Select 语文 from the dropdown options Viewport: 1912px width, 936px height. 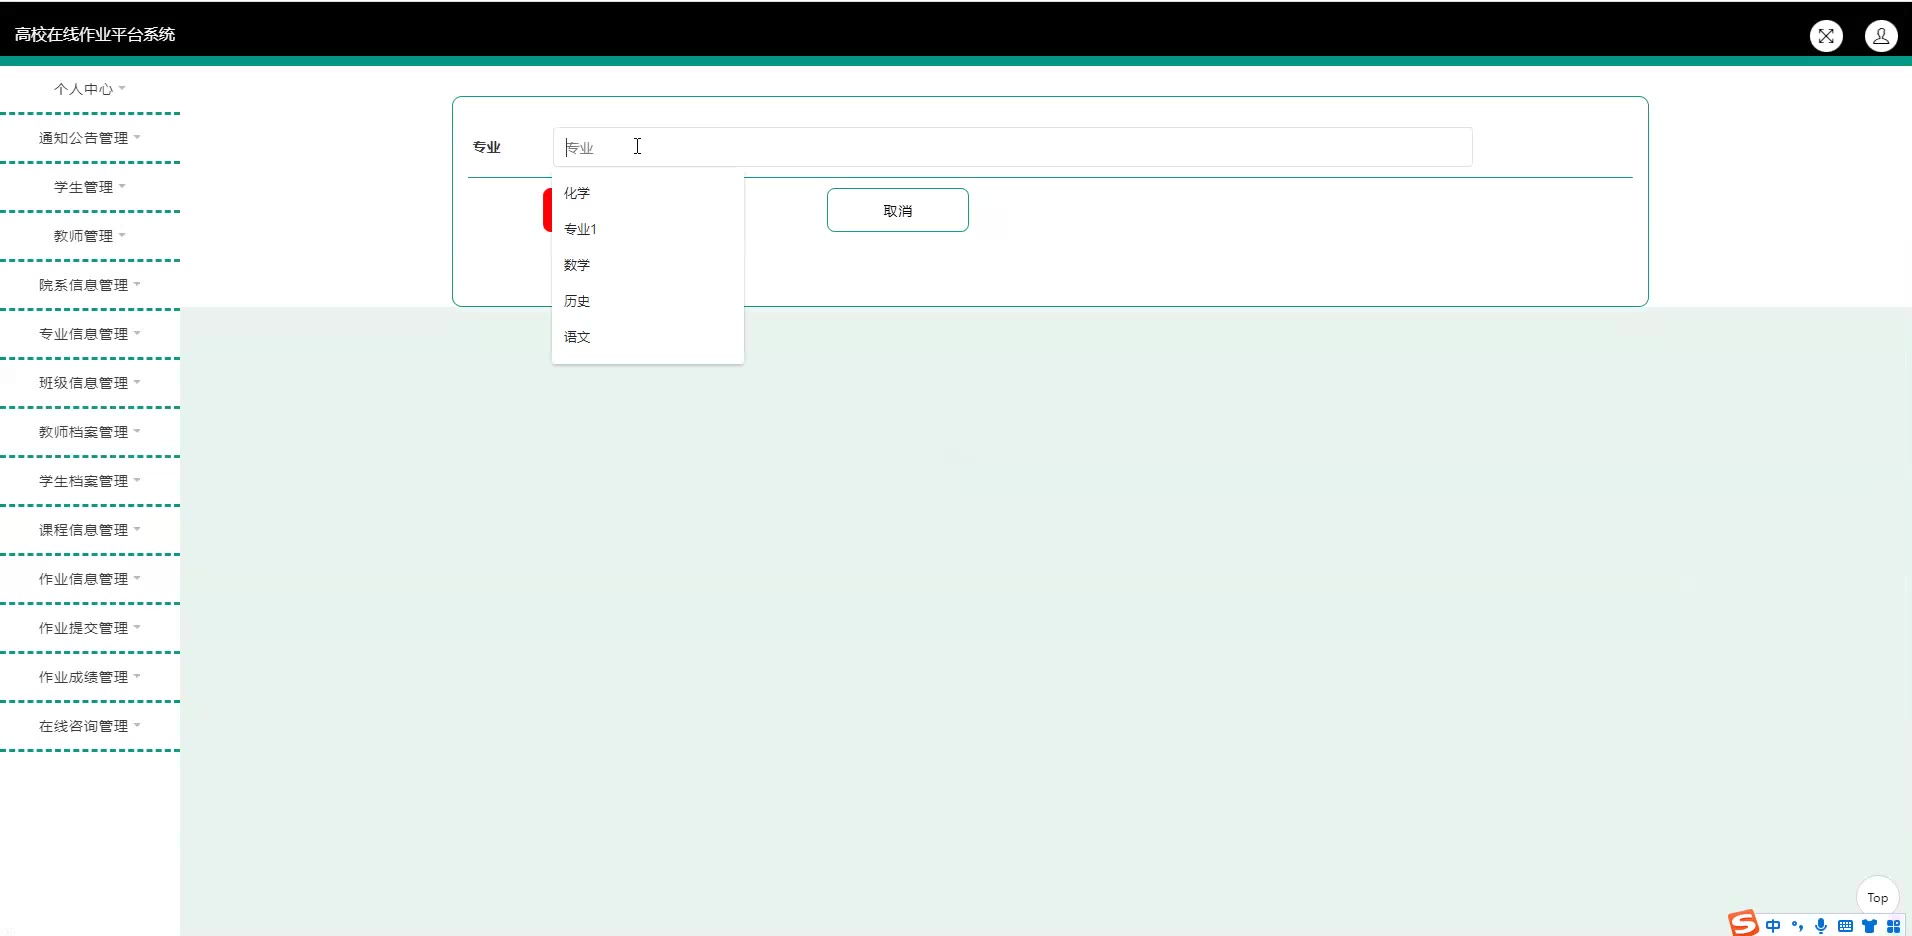[647, 337]
